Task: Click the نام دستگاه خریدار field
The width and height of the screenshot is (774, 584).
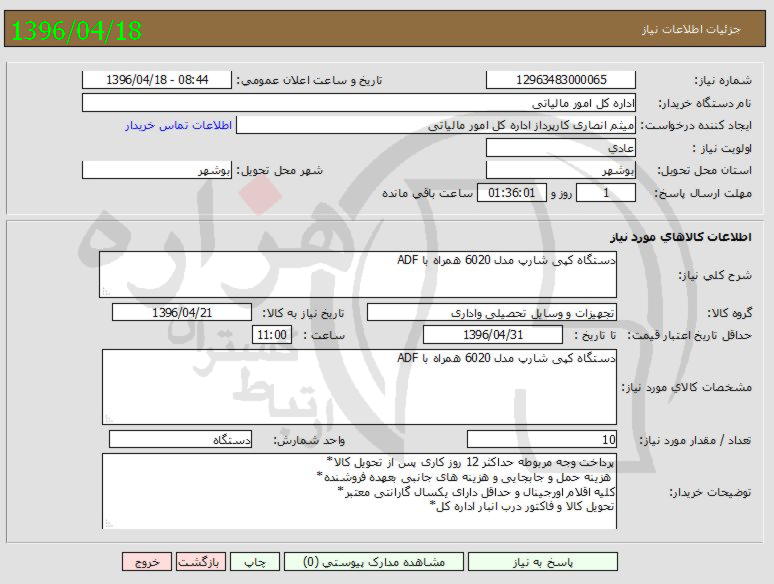Action: (358, 103)
